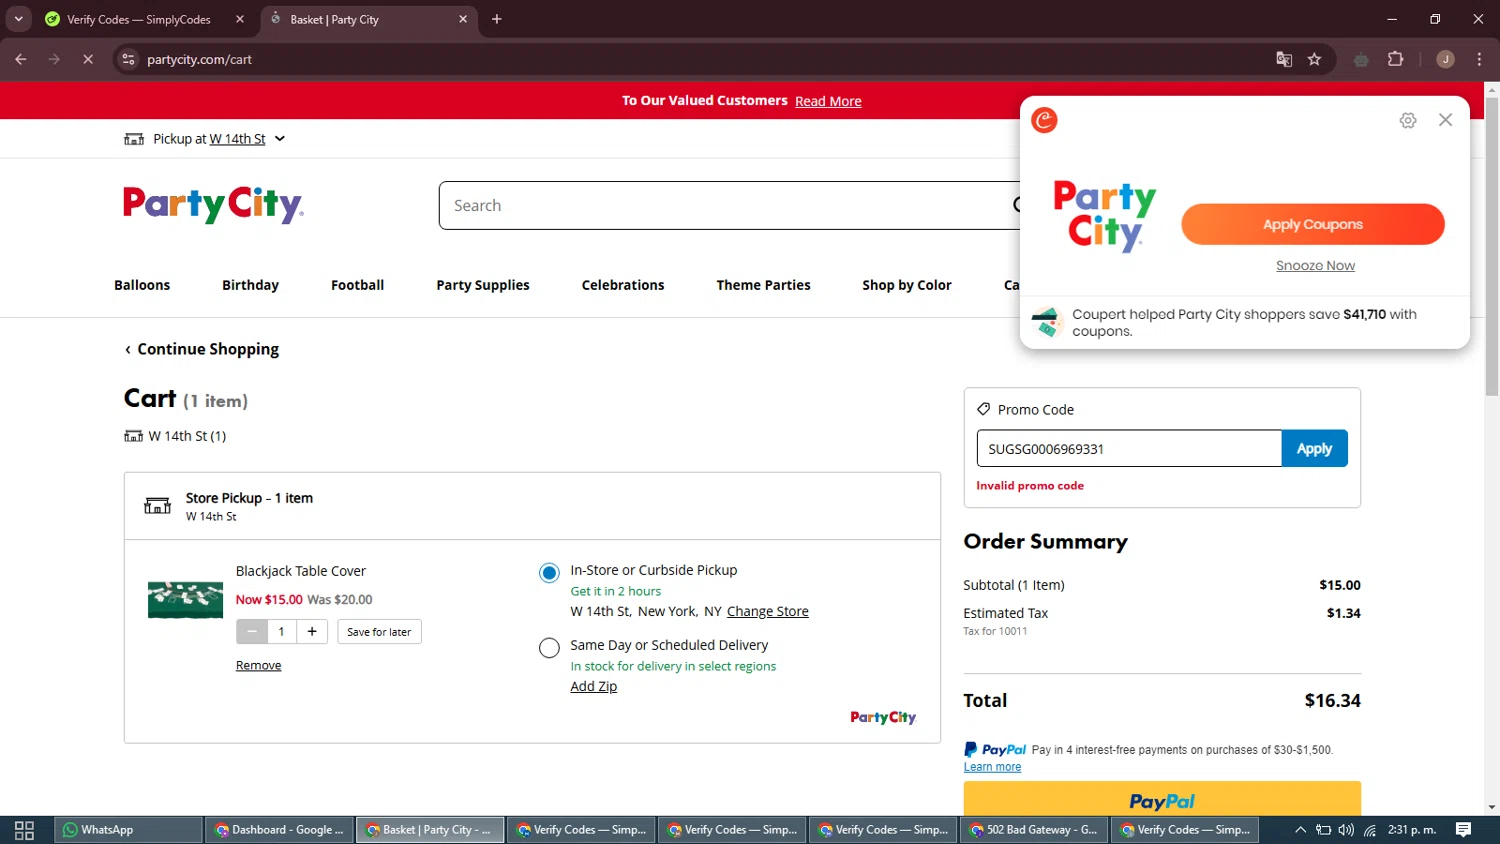Open the browser extensions puzzle icon
Viewport: 1500px width, 844px height.
point(1396,60)
